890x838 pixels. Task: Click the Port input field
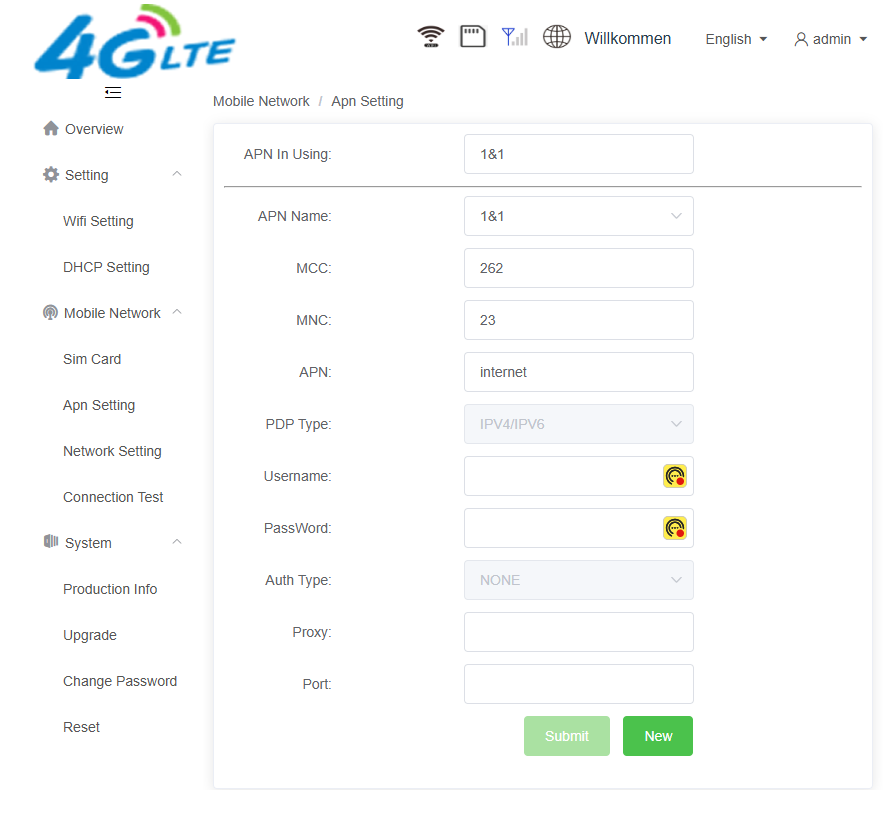pyautogui.click(x=578, y=684)
